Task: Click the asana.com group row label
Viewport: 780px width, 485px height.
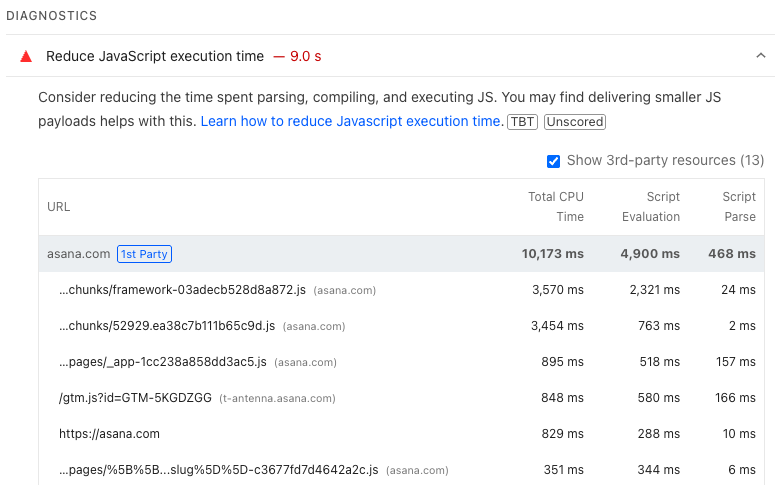Action: coord(79,254)
